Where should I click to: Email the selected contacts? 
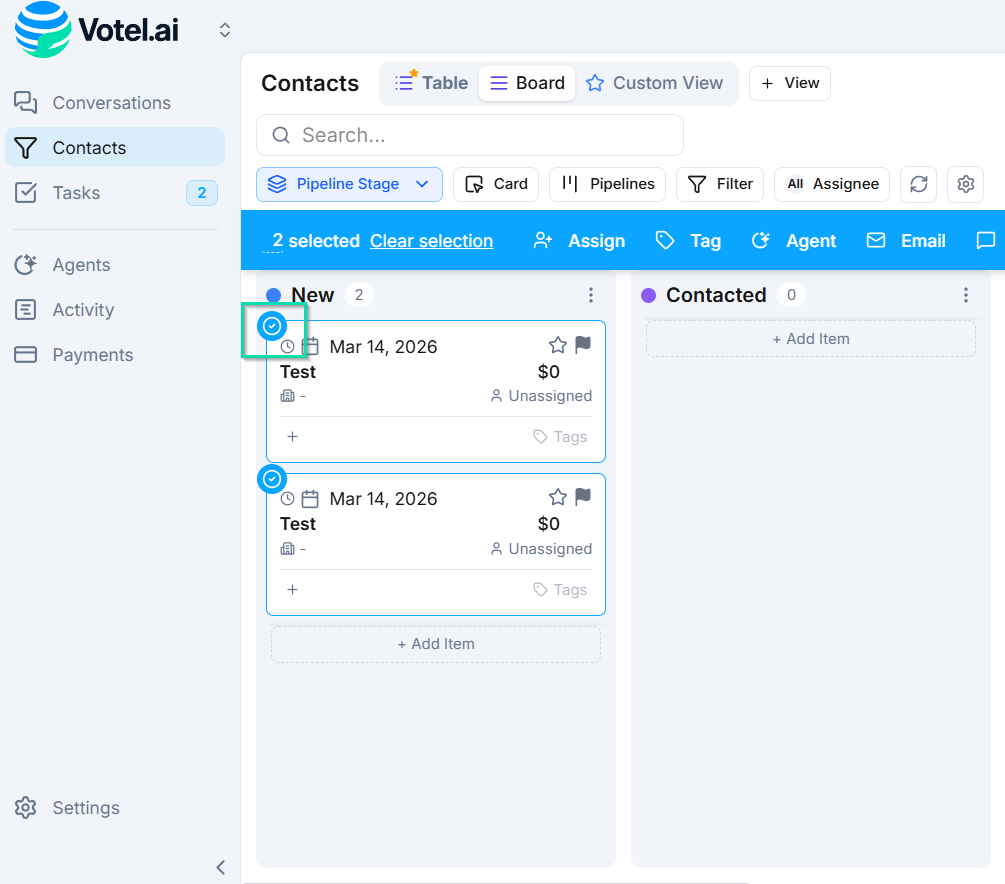click(905, 240)
